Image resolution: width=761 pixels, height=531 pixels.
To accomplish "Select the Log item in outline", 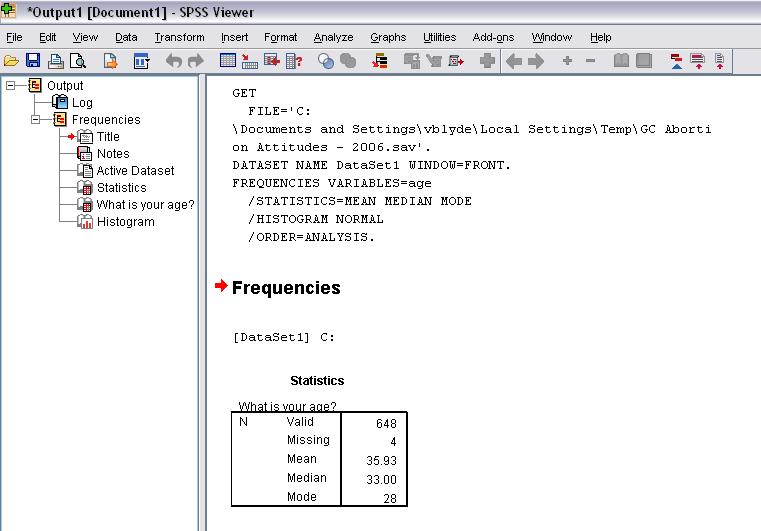I will point(82,103).
